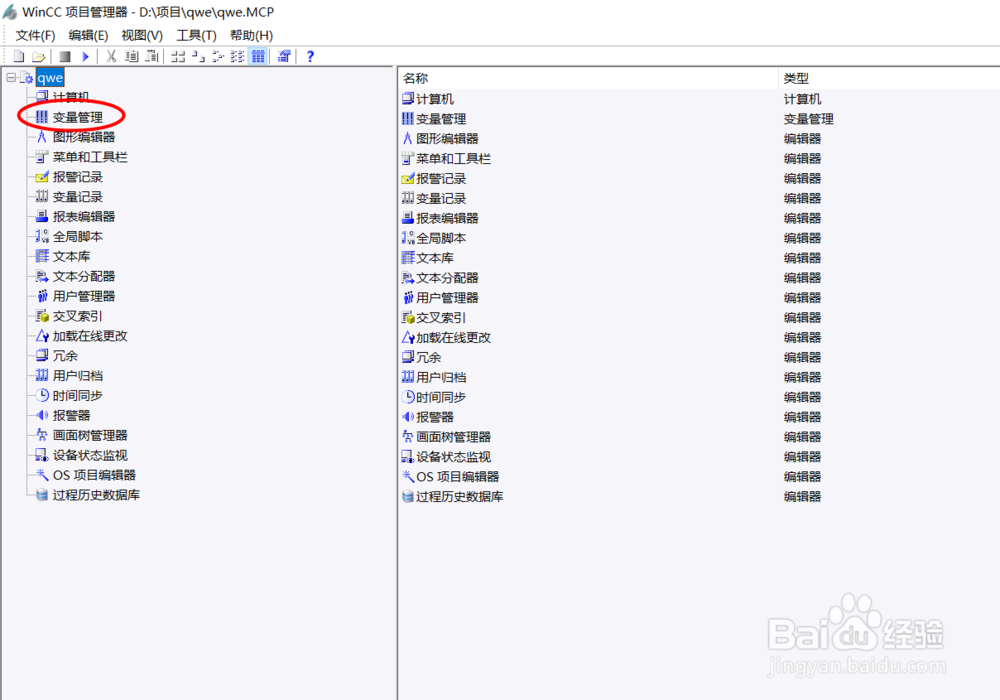The width and height of the screenshot is (1000, 700).
Task: Select 菜单和工具栏 in the left tree
Action: point(90,157)
